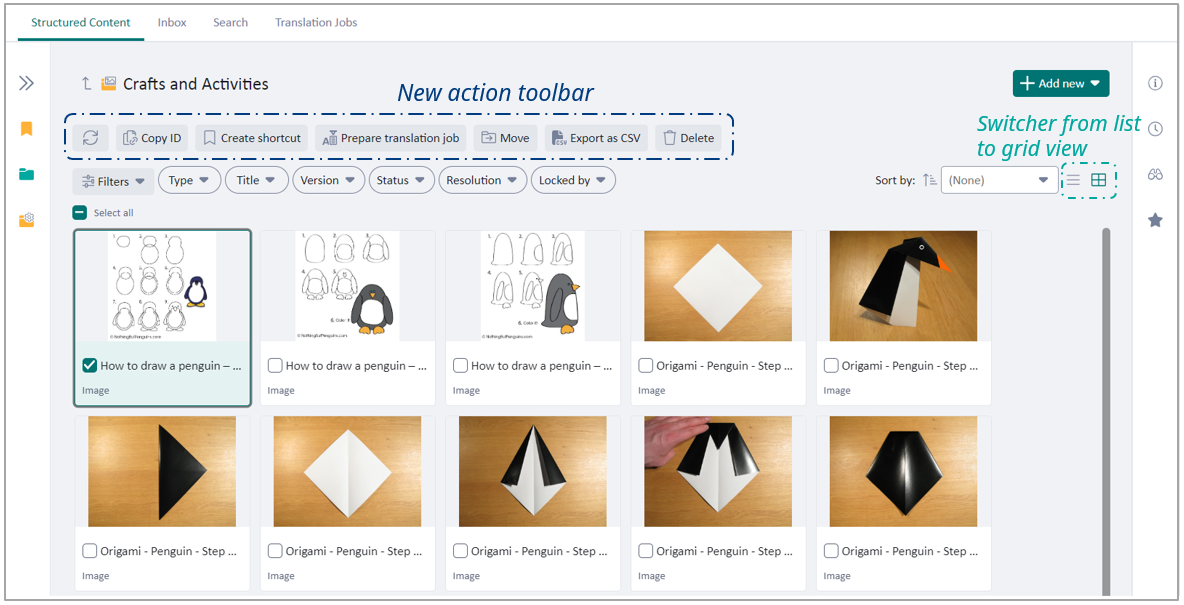Toggle the Select all checkbox
Image resolution: width=1184 pixels, height=605 pixels.
[x=80, y=213]
